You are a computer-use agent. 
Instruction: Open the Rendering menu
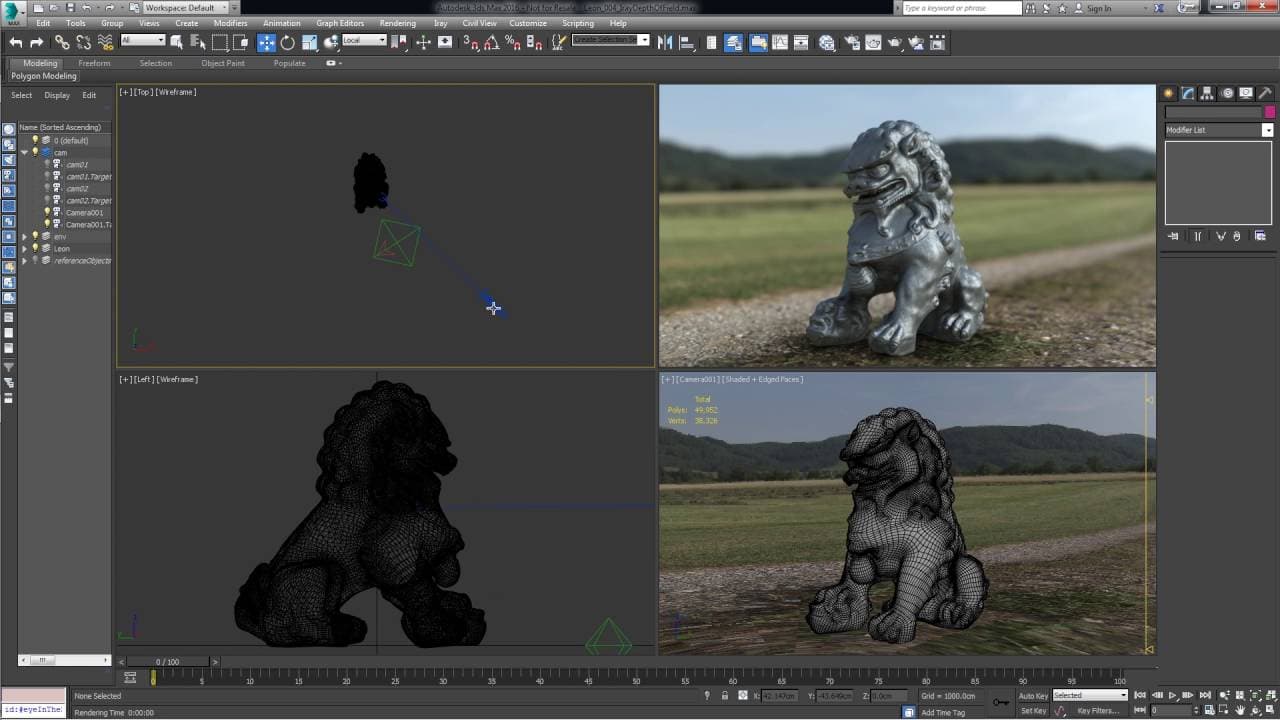pyautogui.click(x=398, y=23)
